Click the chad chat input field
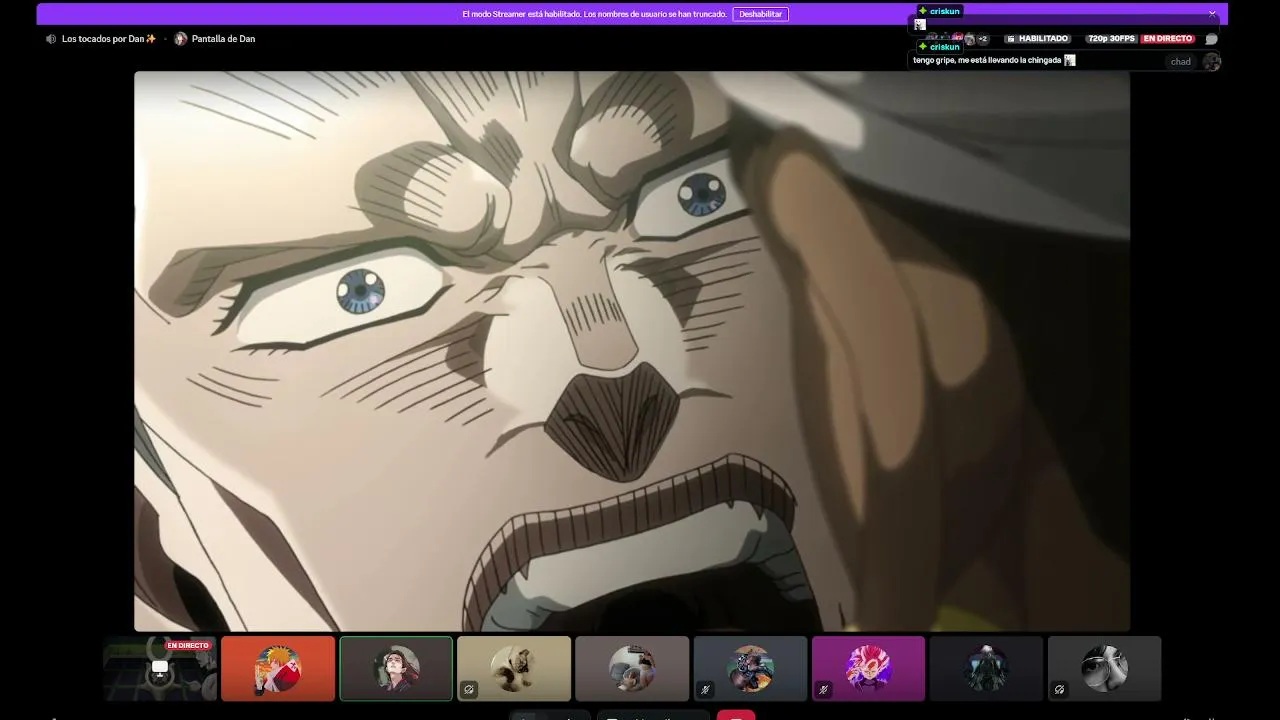Viewport: 1280px width, 720px height. [1181, 61]
